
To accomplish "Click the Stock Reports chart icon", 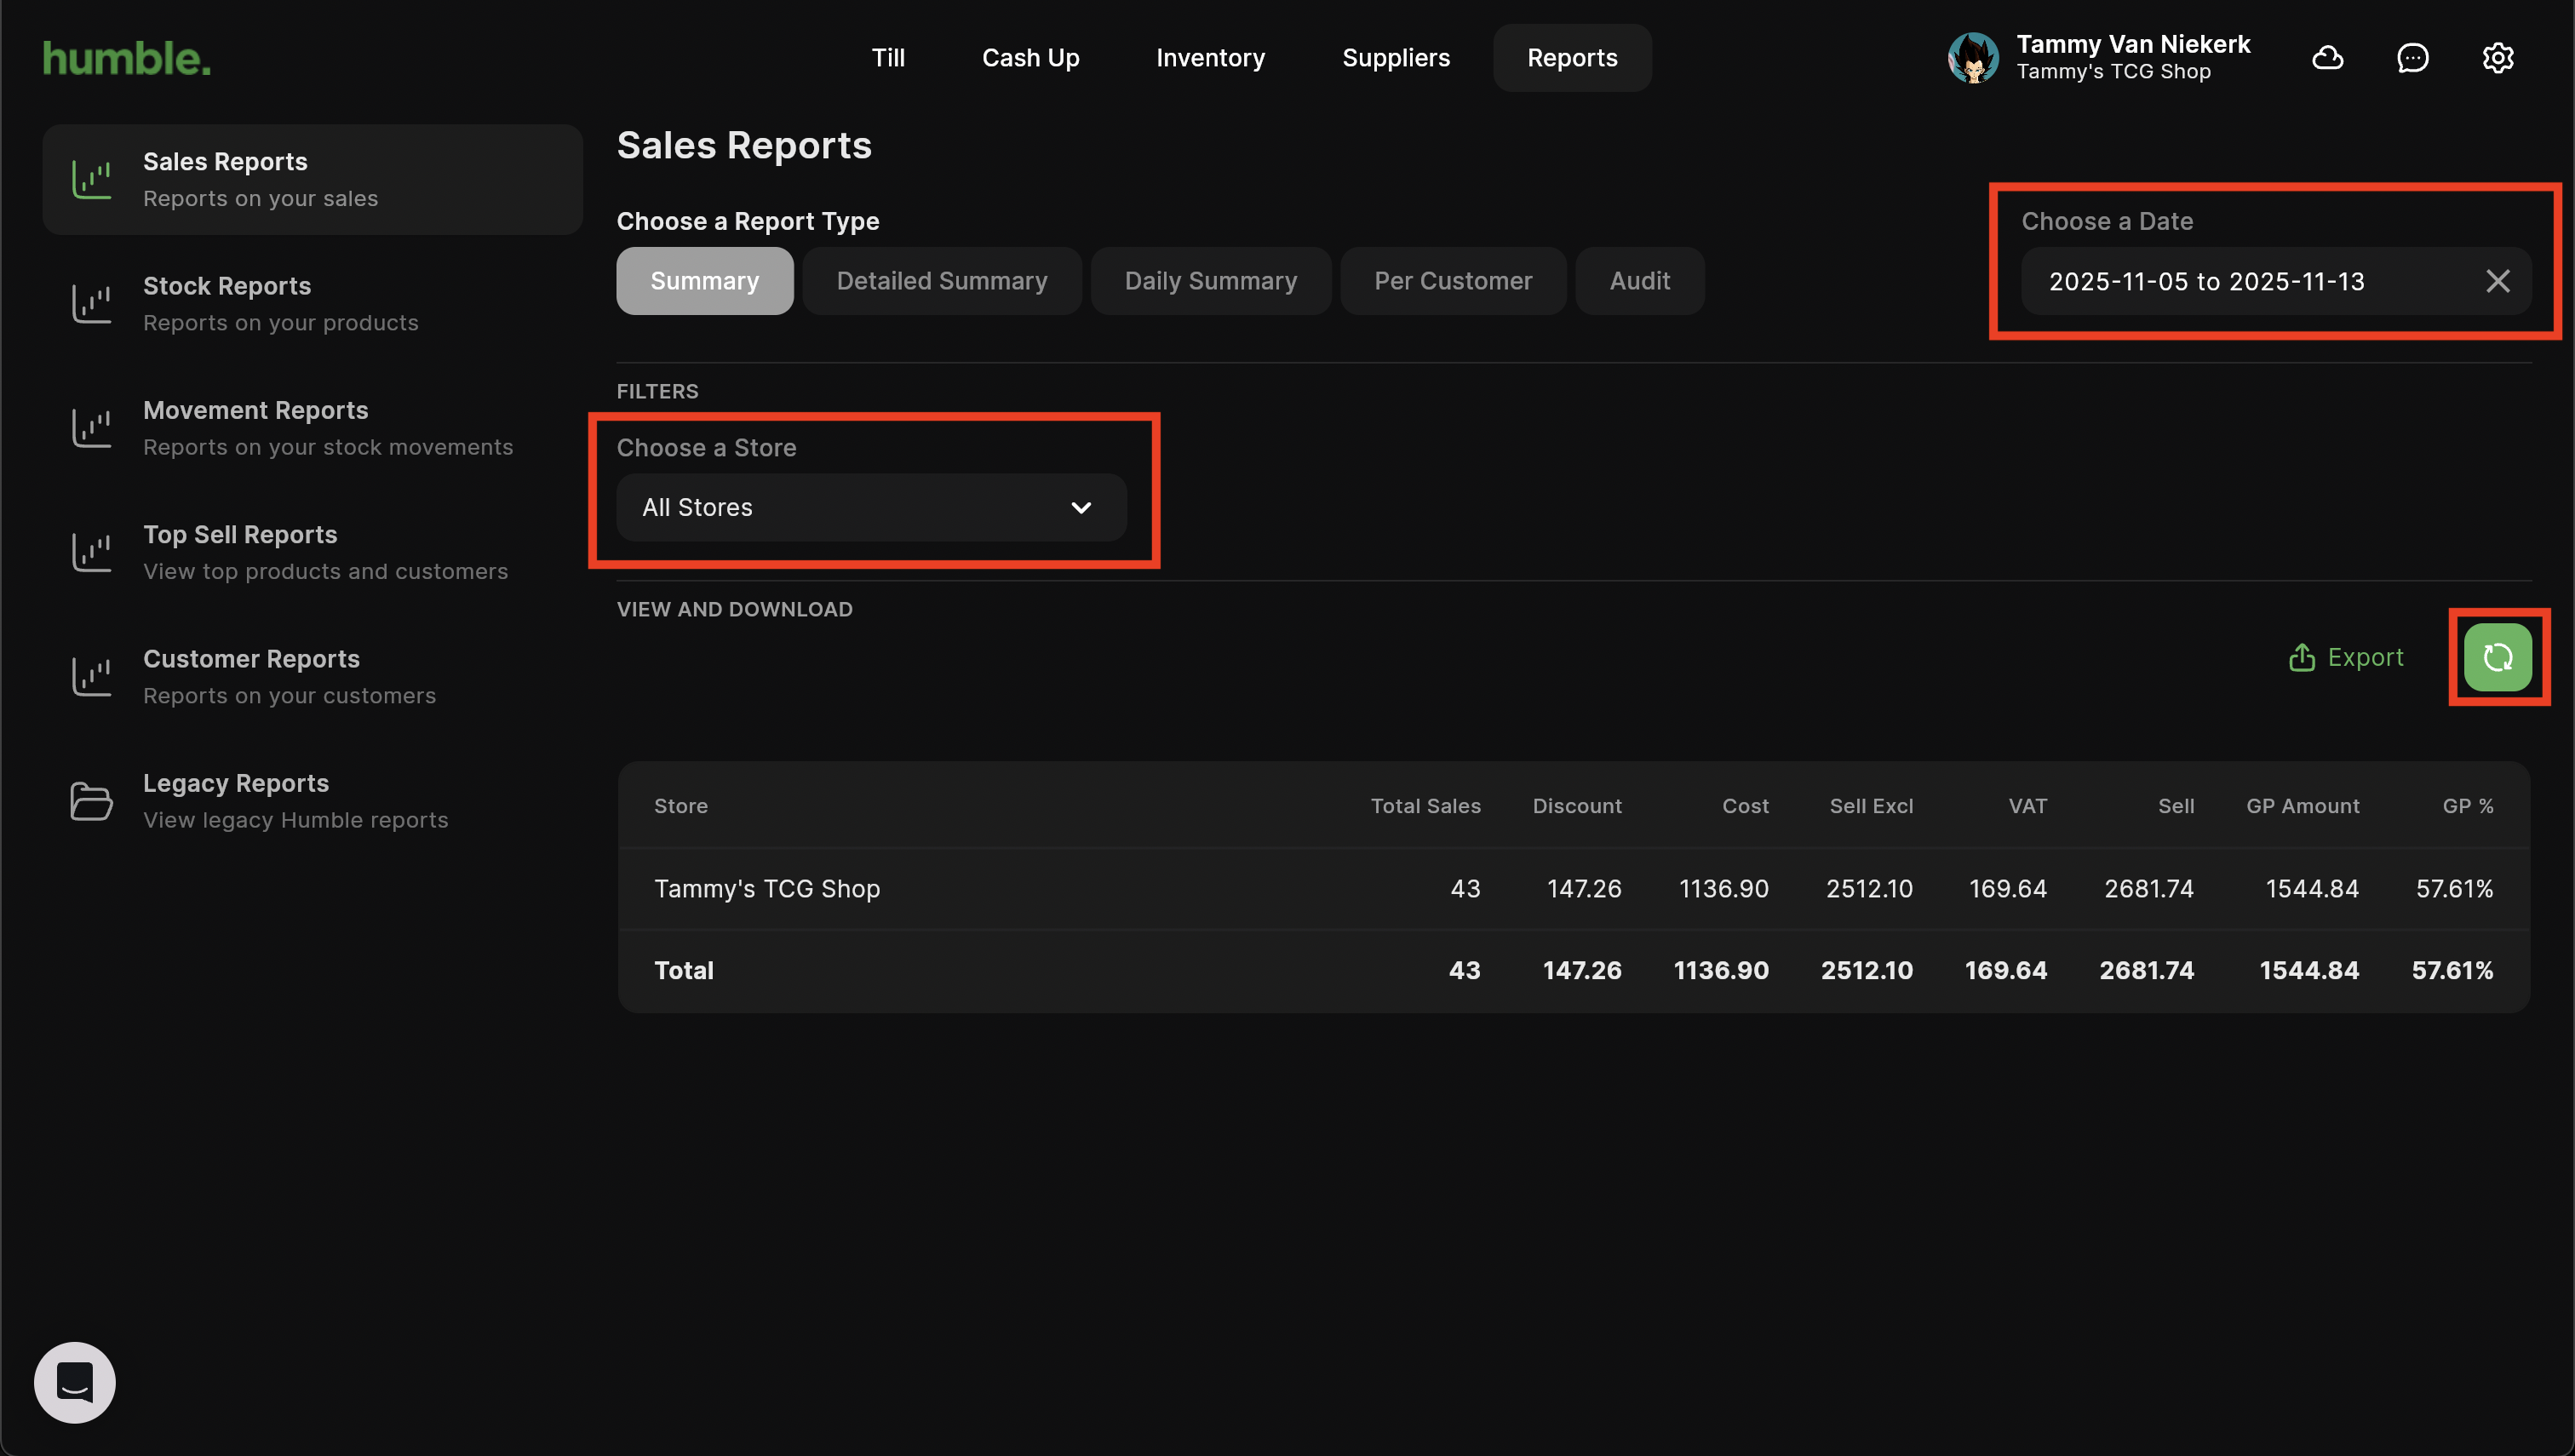I will 91,304.
